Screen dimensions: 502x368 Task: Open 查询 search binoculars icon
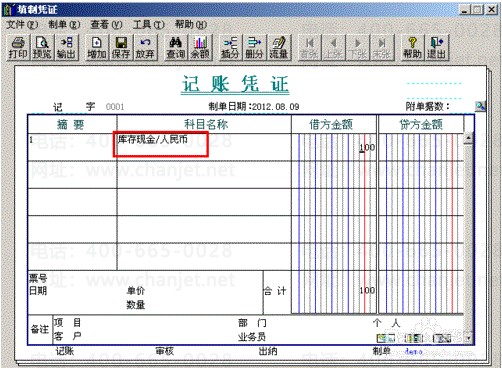click(176, 47)
